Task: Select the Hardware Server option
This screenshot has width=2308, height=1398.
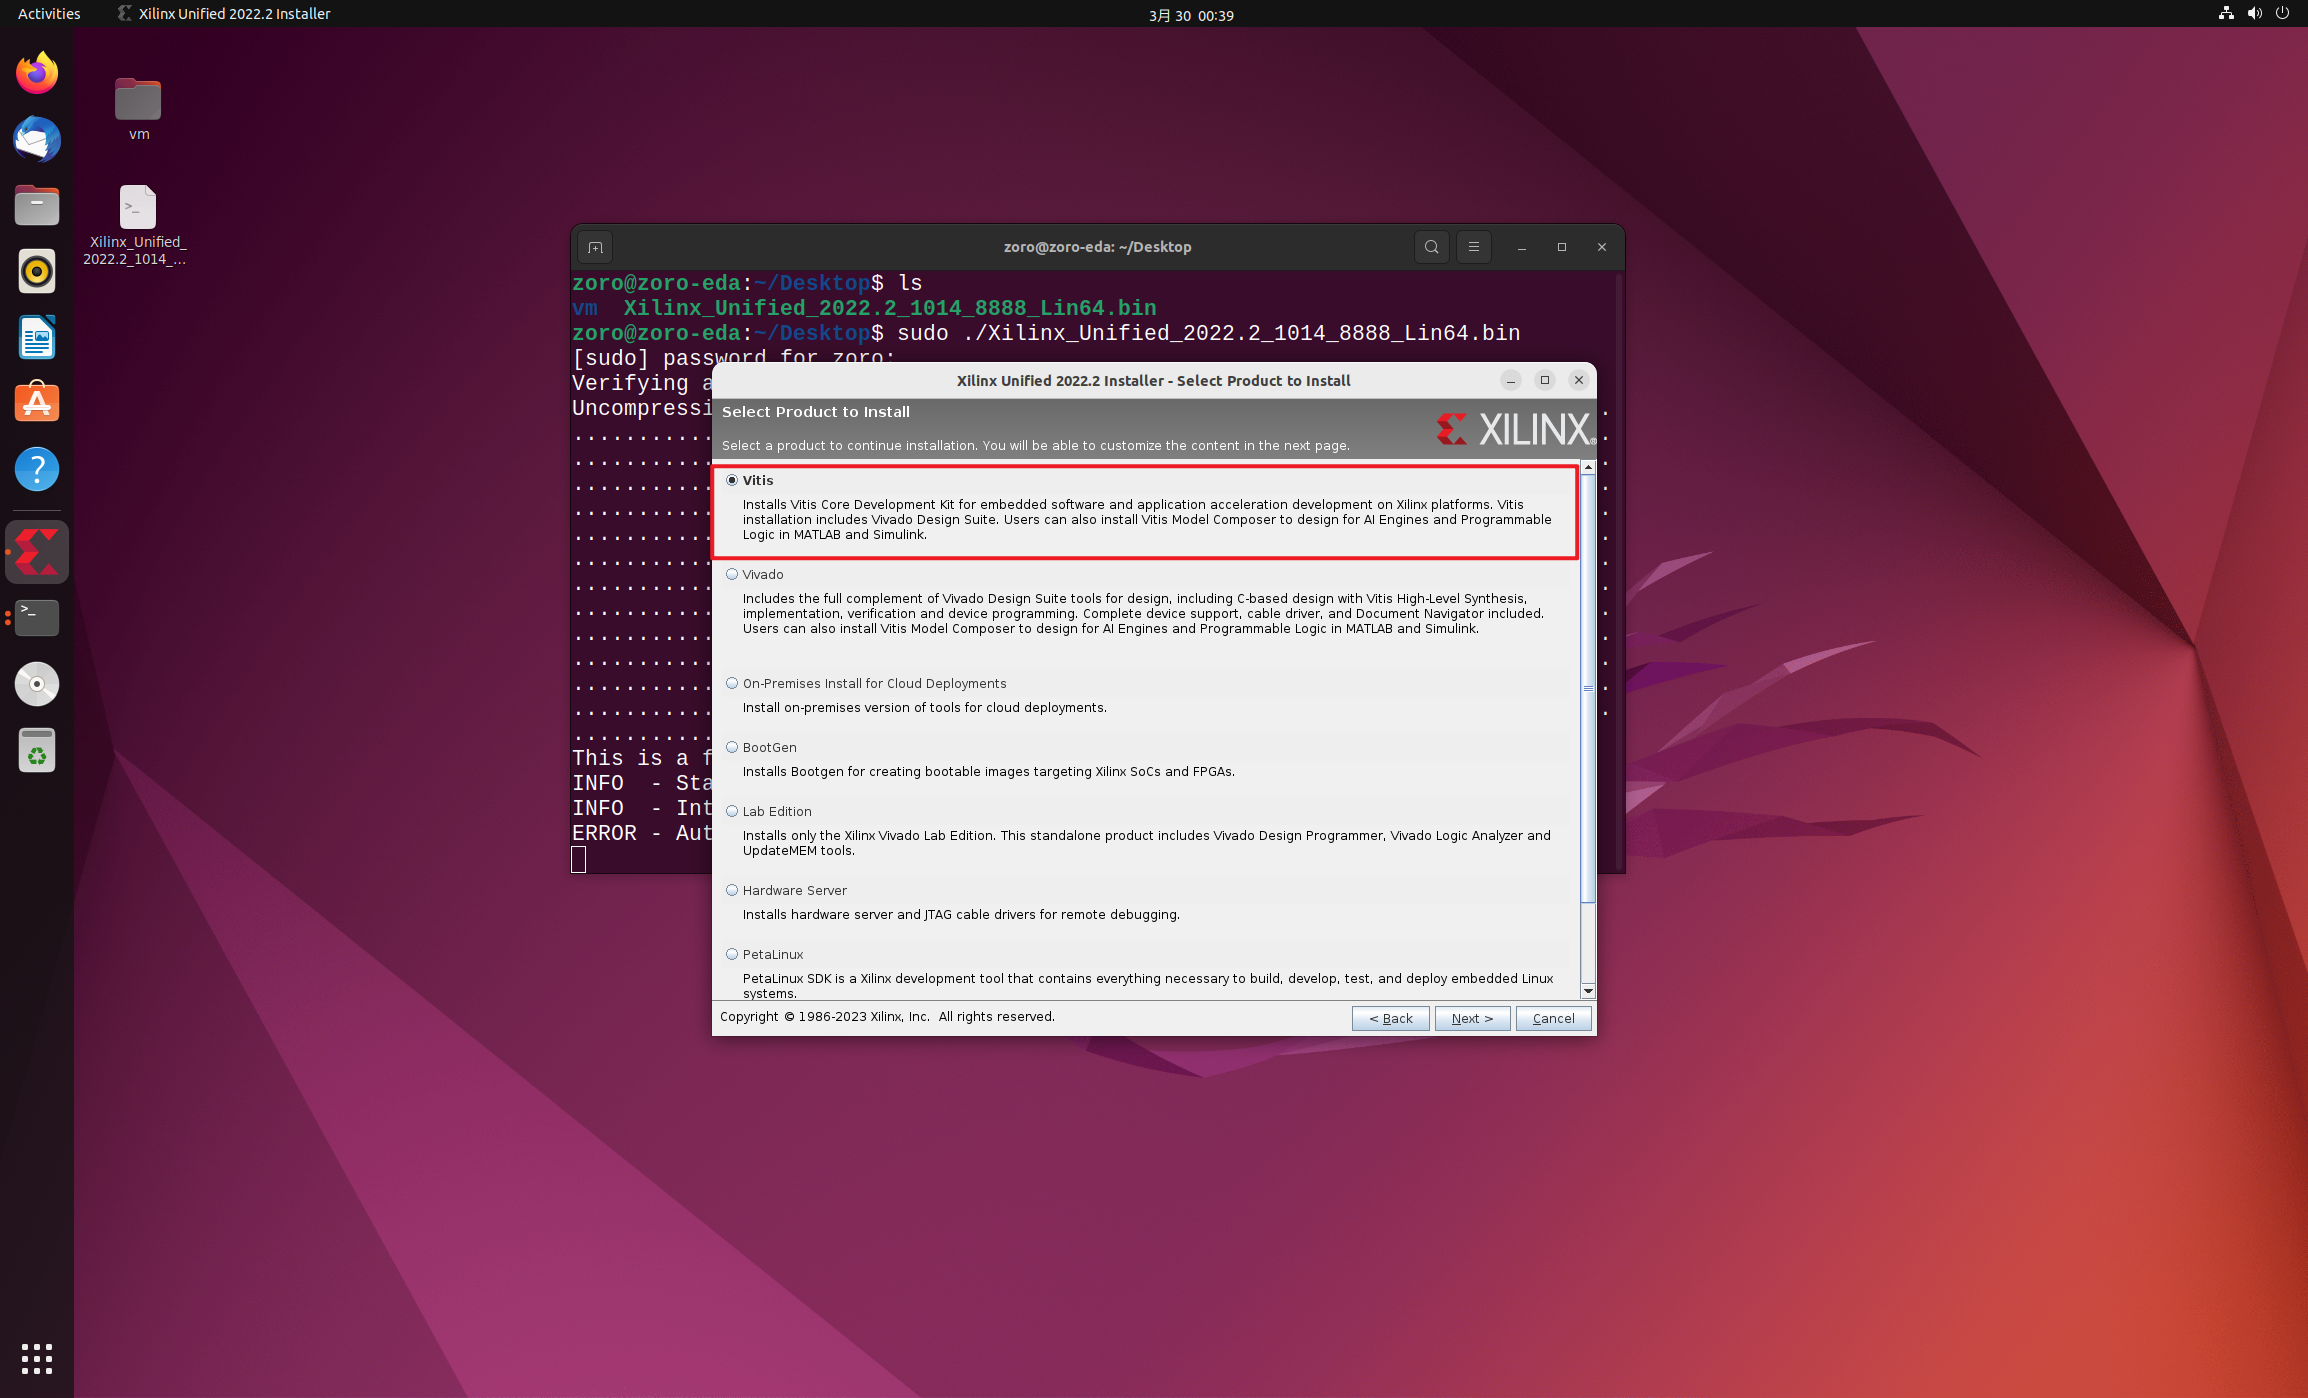Action: pyautogui.click(x=732, y=890)
